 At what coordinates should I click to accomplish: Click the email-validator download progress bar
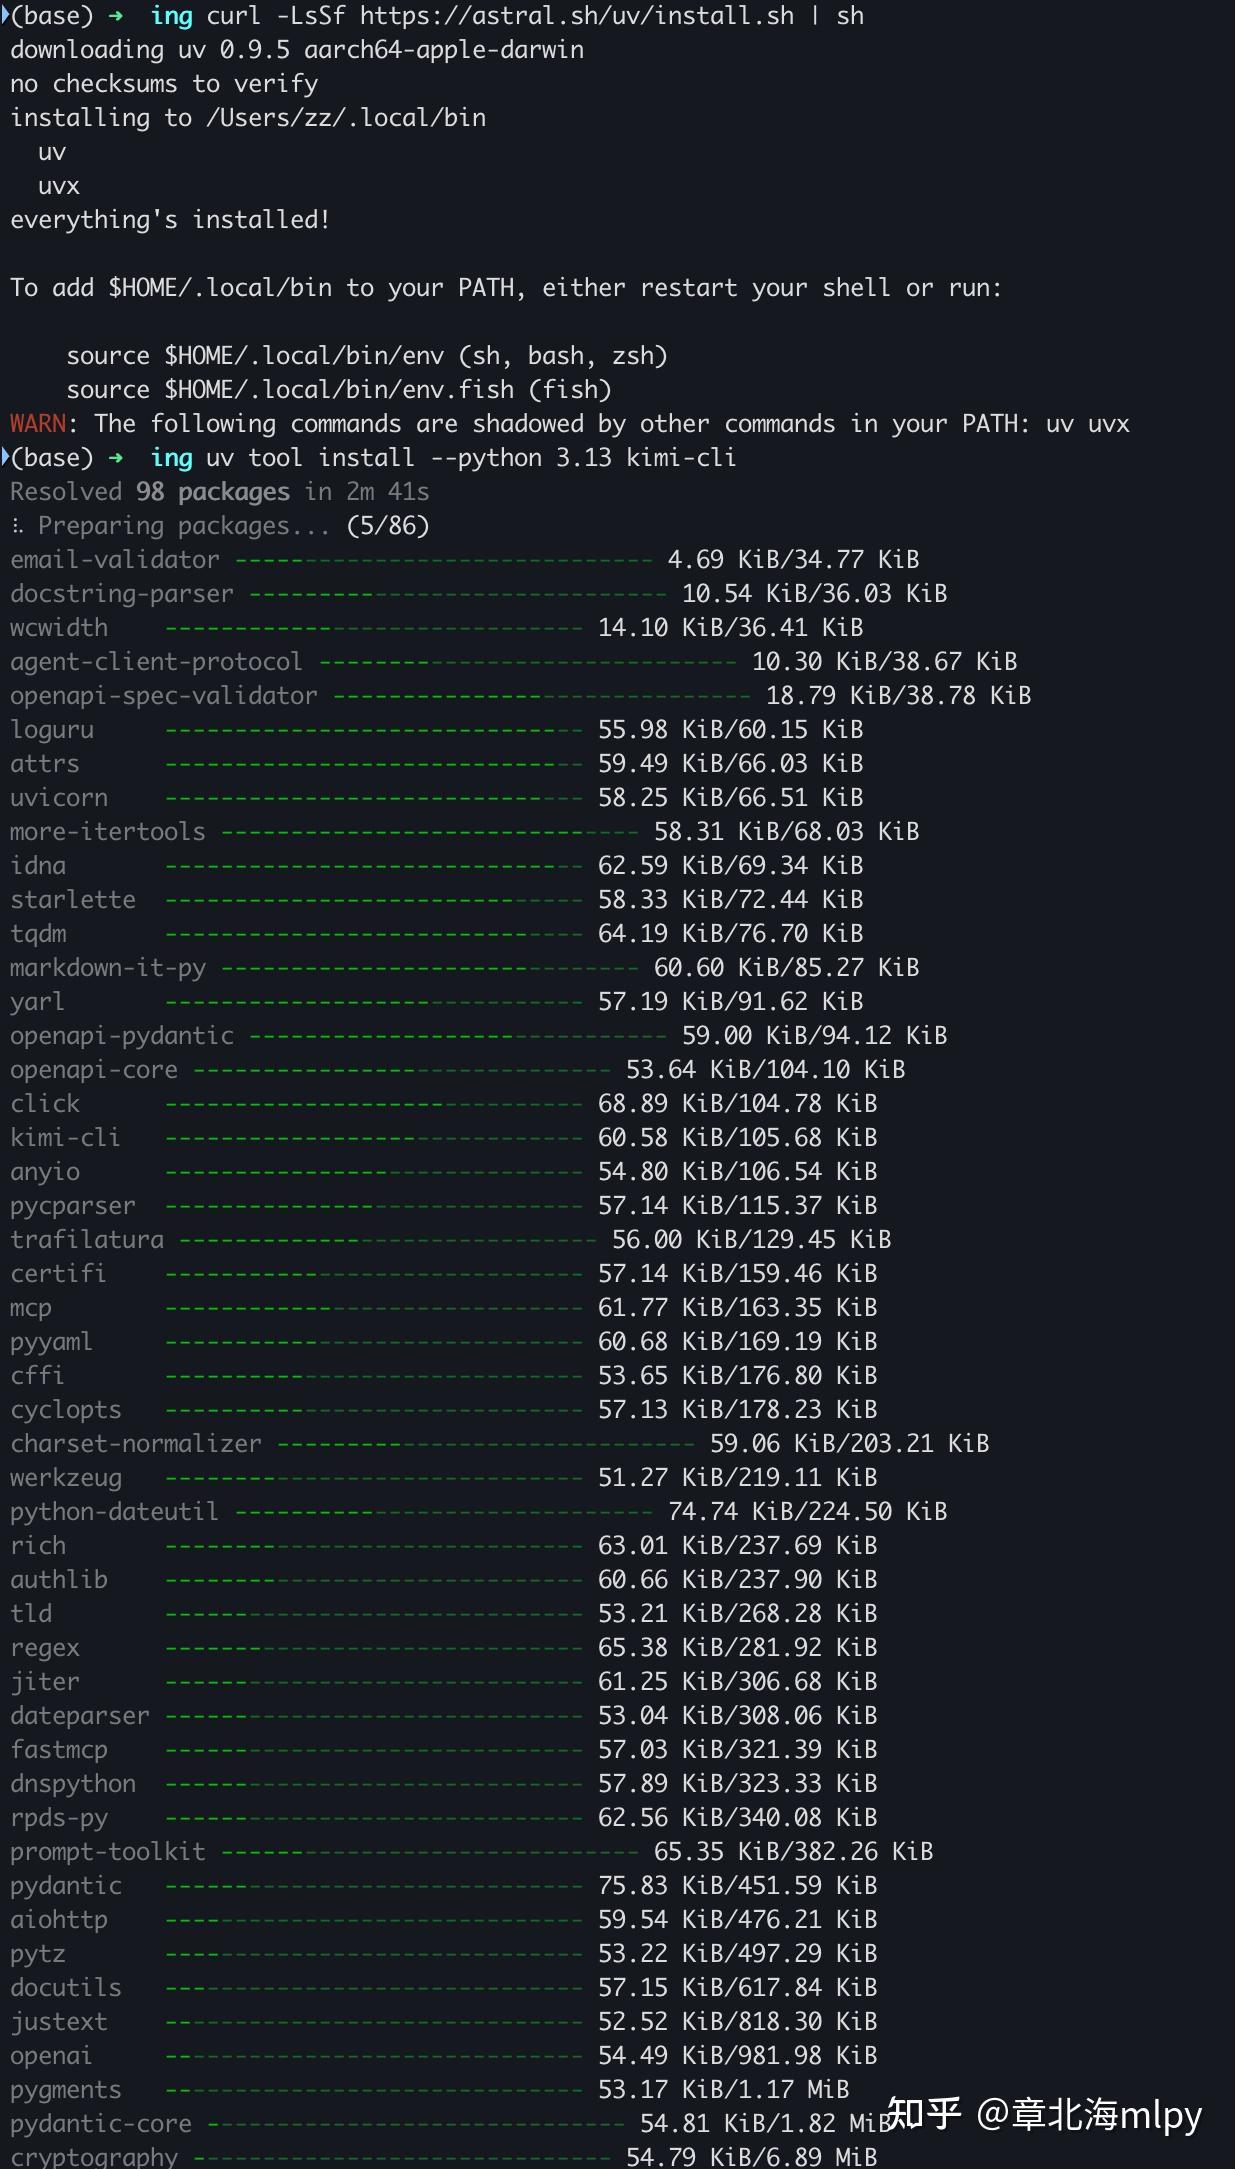[444, 560]
